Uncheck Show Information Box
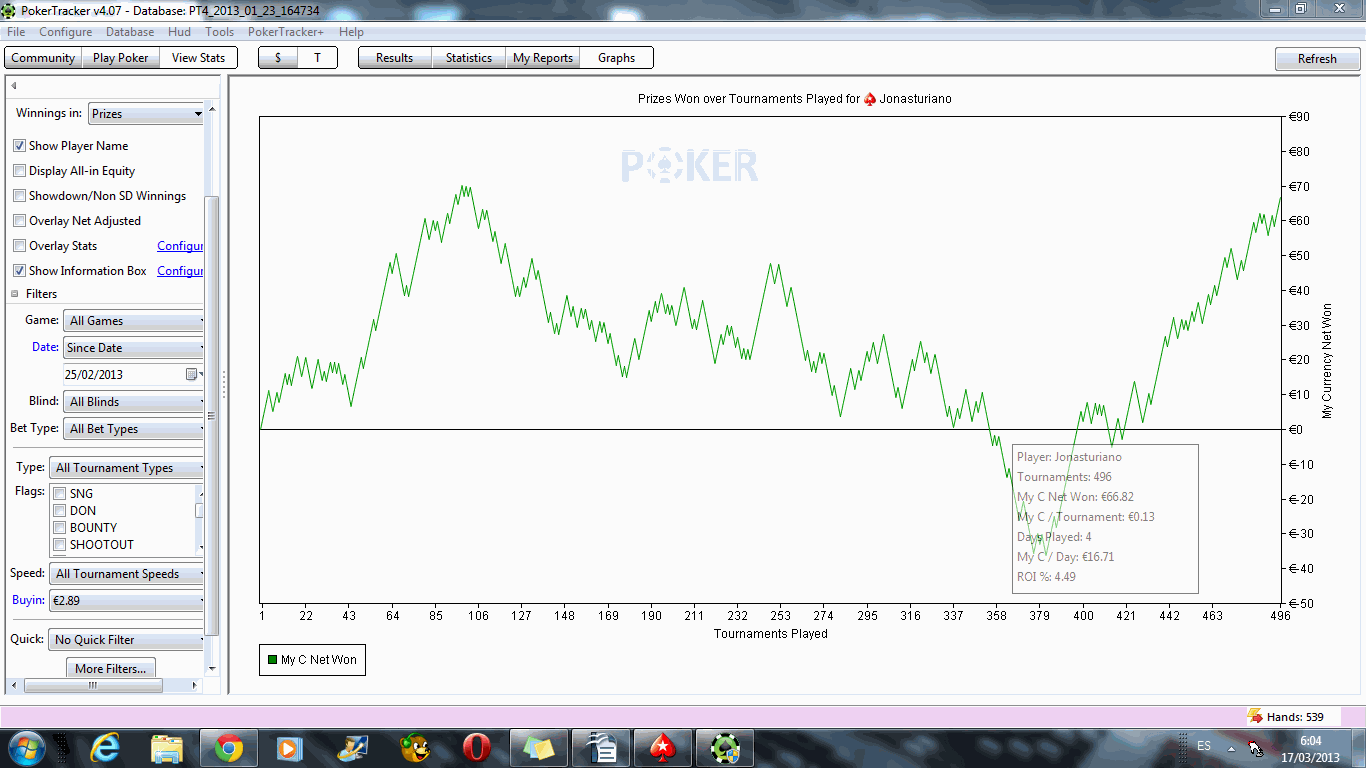 (x=20, y=271)
